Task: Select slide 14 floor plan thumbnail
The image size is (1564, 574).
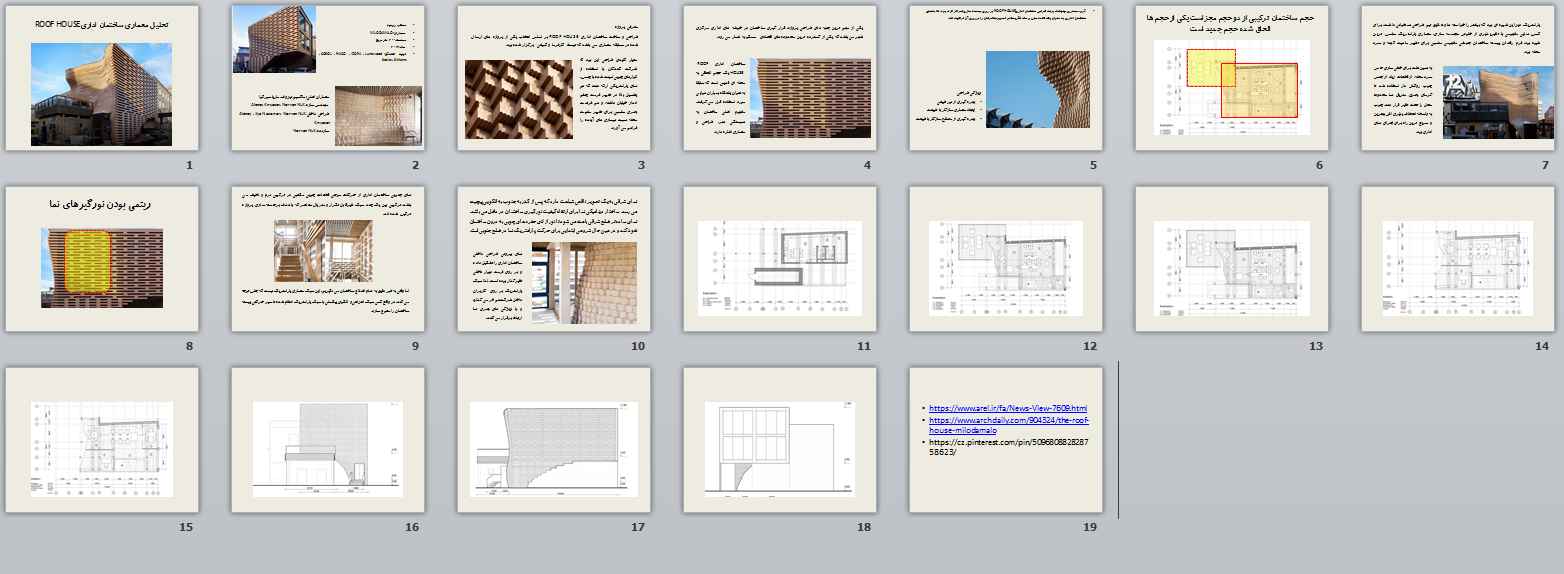Action: (1458, 259)
